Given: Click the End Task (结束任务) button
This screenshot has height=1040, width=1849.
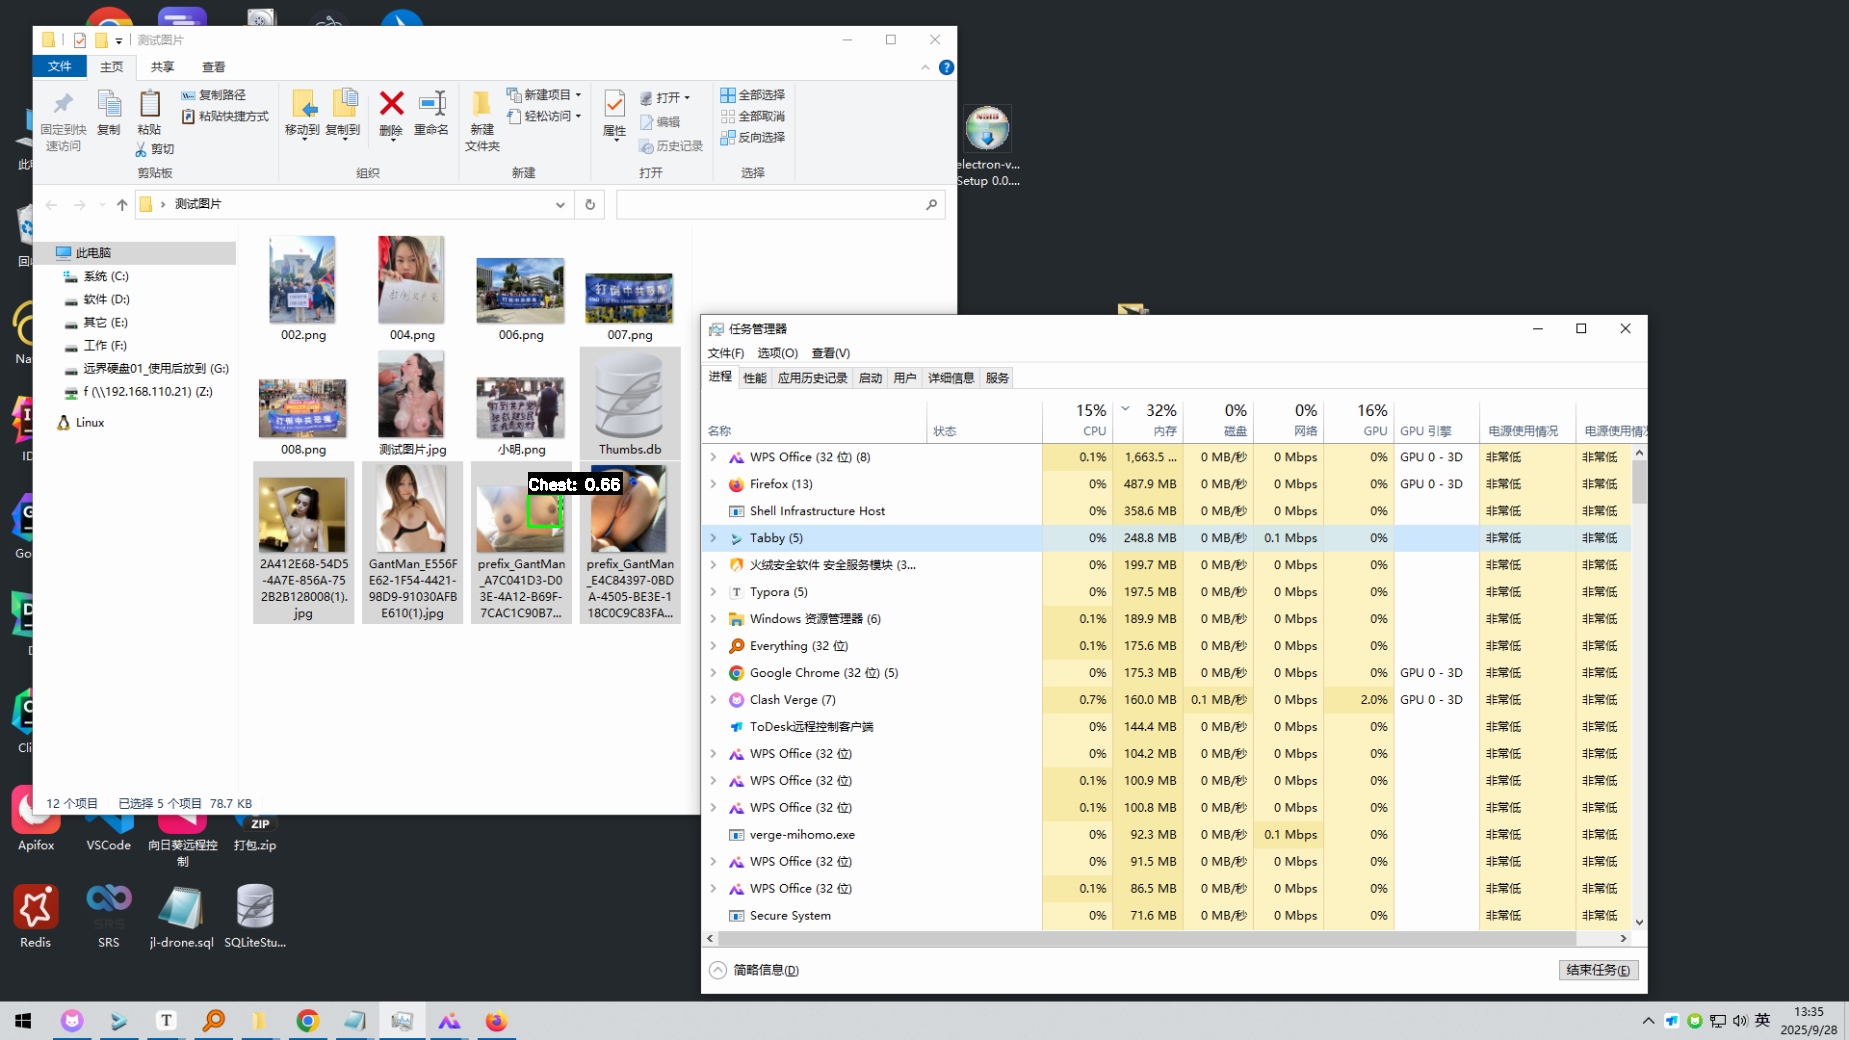Looking at the screenshot, I should click(1597, 970).
